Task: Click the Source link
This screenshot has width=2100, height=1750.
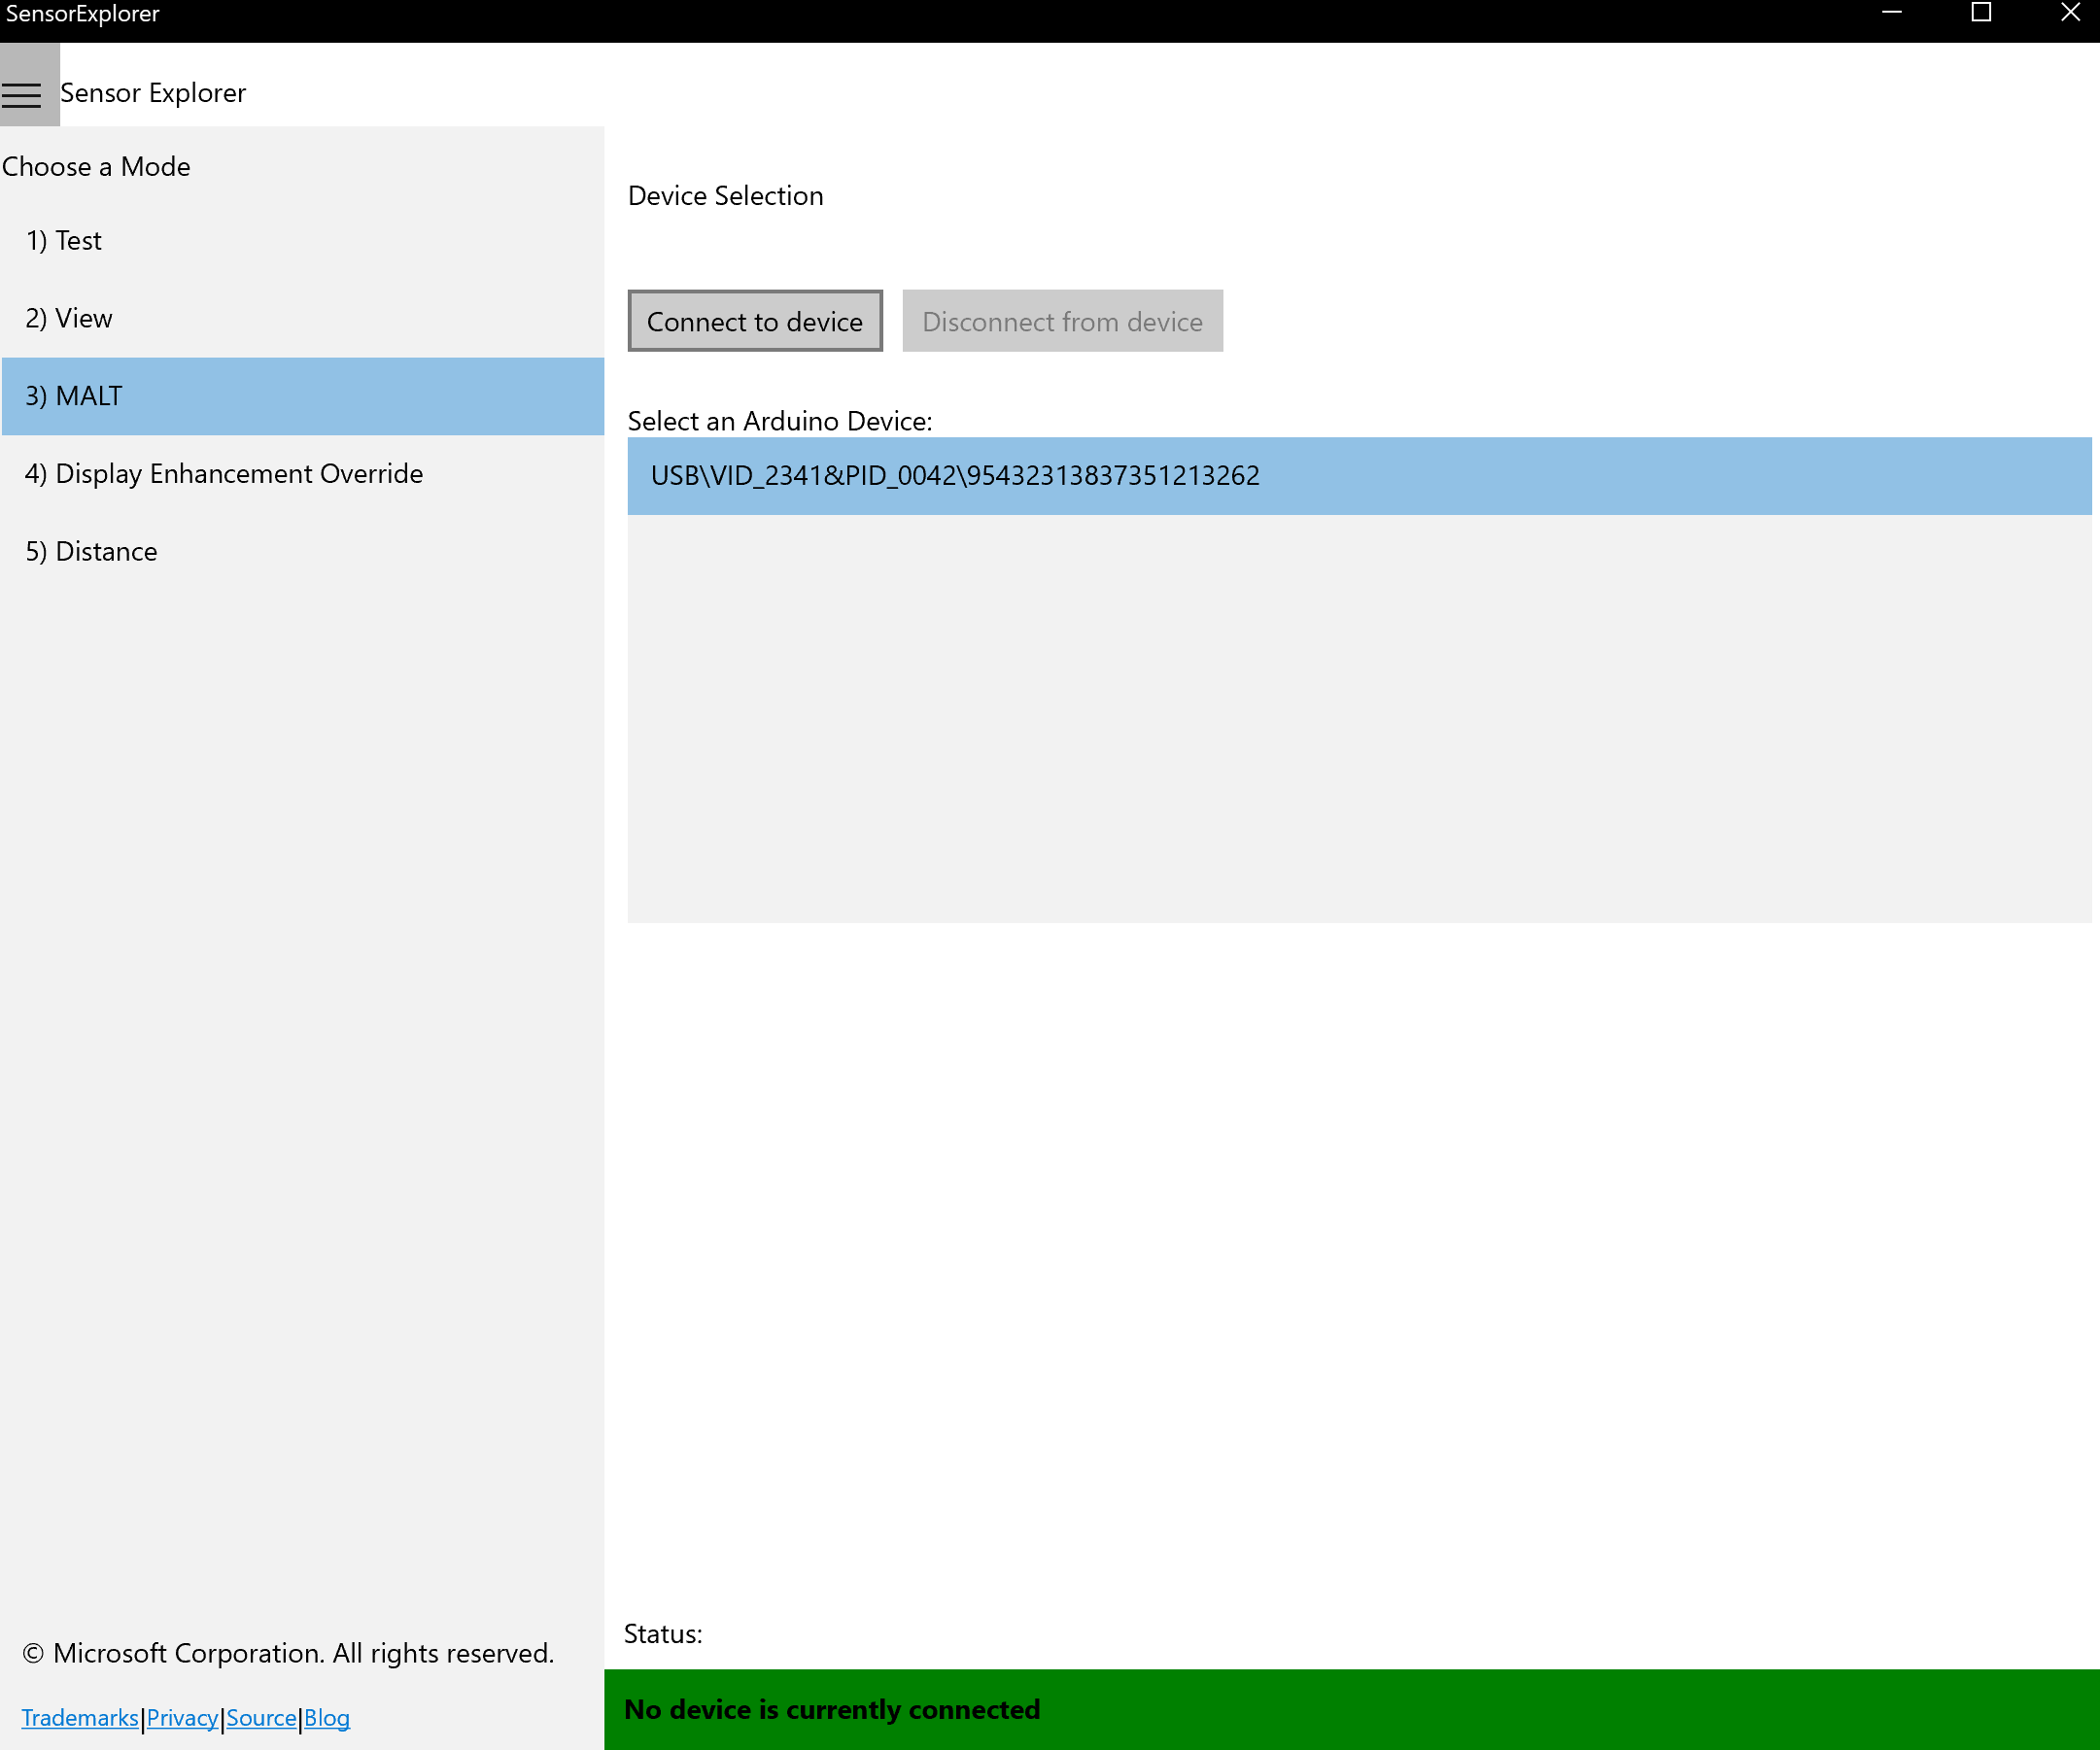Action: tap(261, 1719)
